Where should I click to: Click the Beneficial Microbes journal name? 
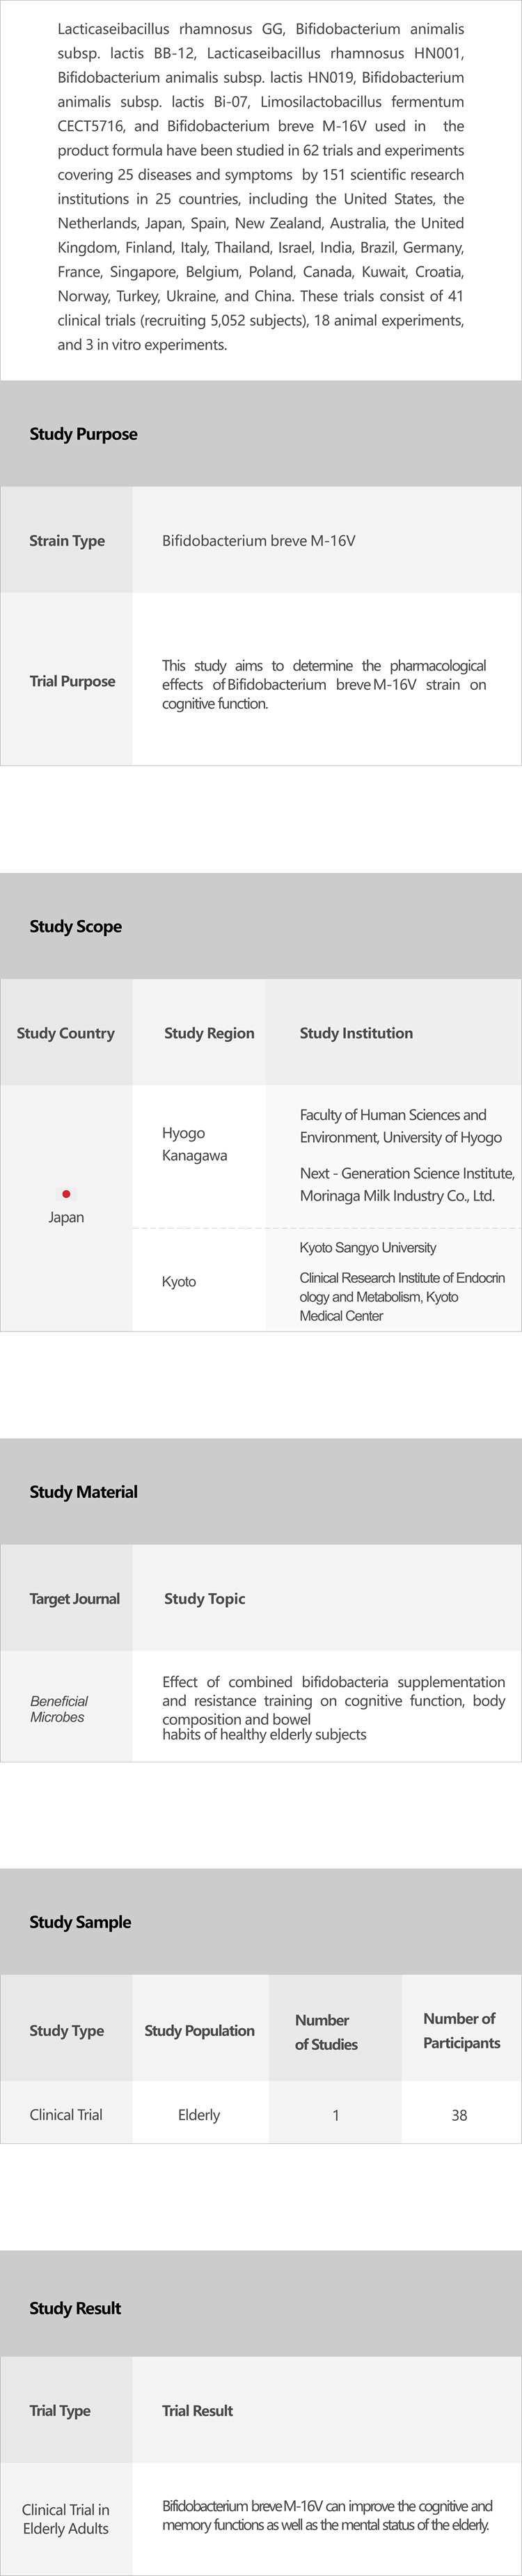(59, 1708)
